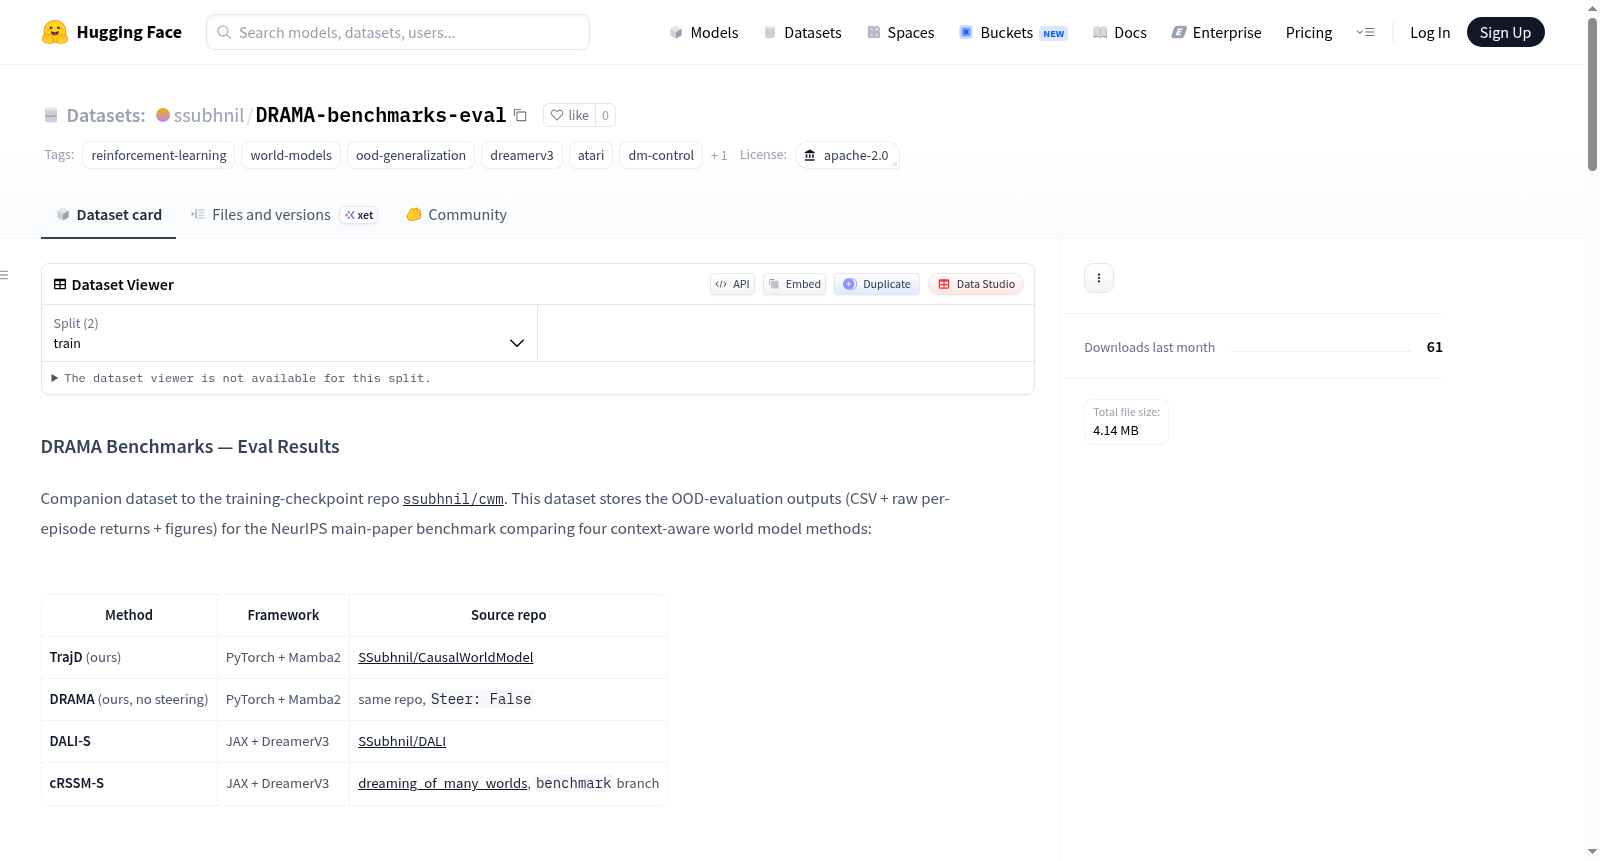Open the more navigation options icon
The width and height of the screenshot is (1600, 861).
(x=1365, y=32)
